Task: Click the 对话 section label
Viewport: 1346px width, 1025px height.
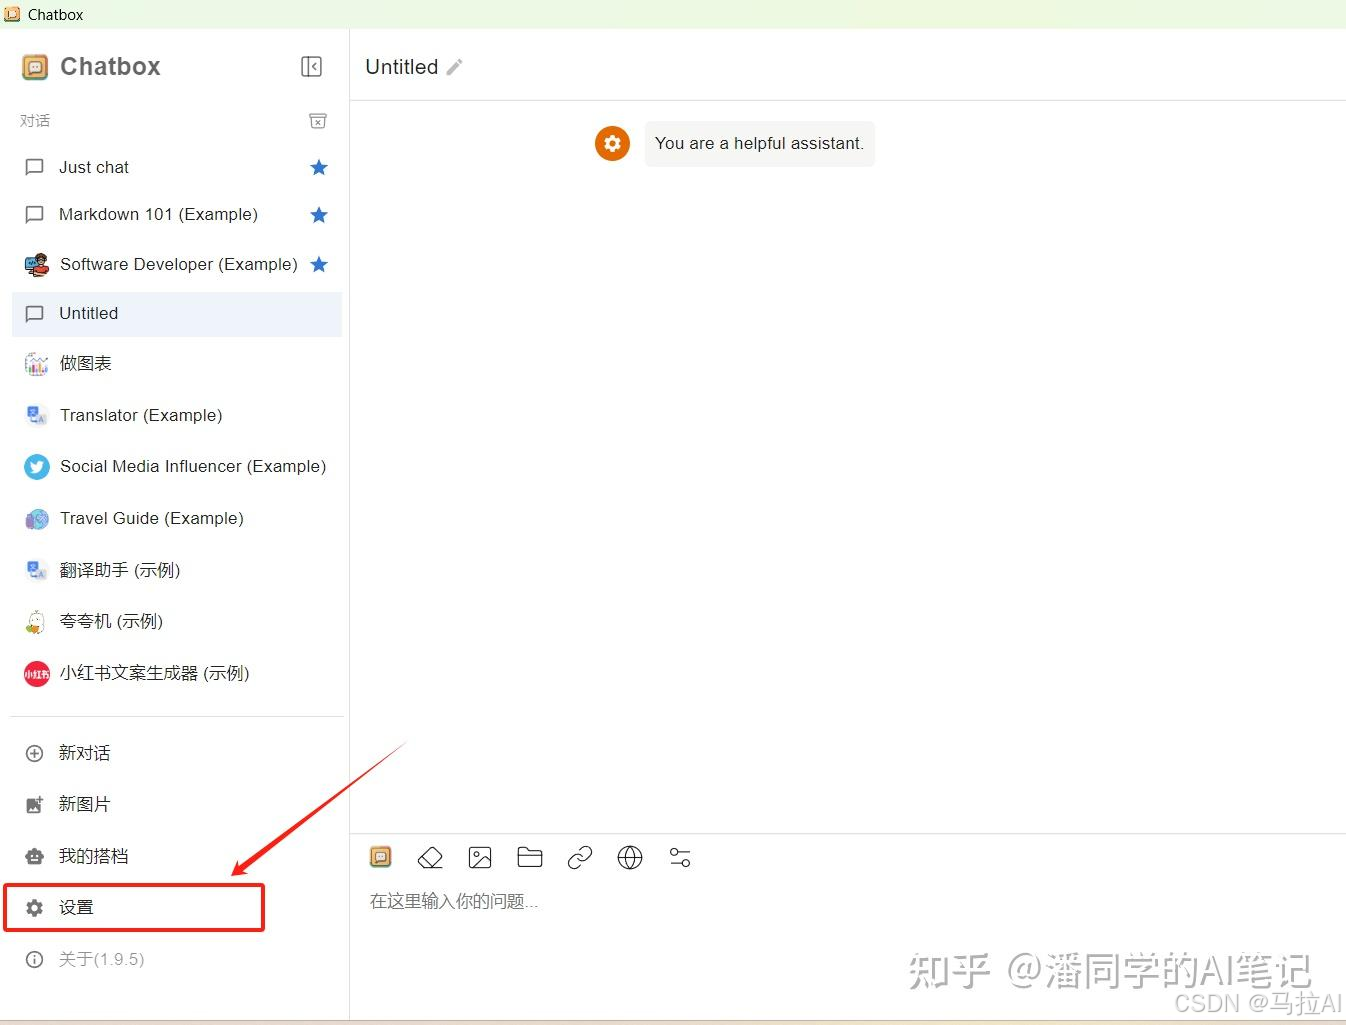Action: [35, 120]
